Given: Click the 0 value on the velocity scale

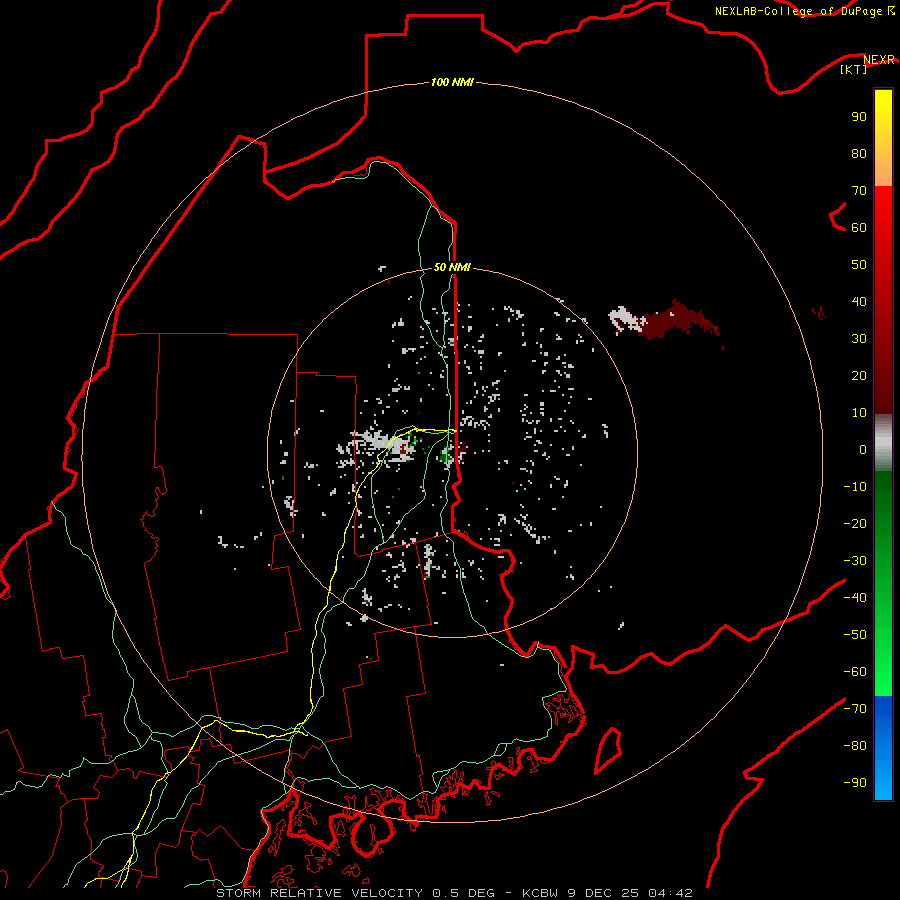Looking at the screenshot, I should click(863, 449).
